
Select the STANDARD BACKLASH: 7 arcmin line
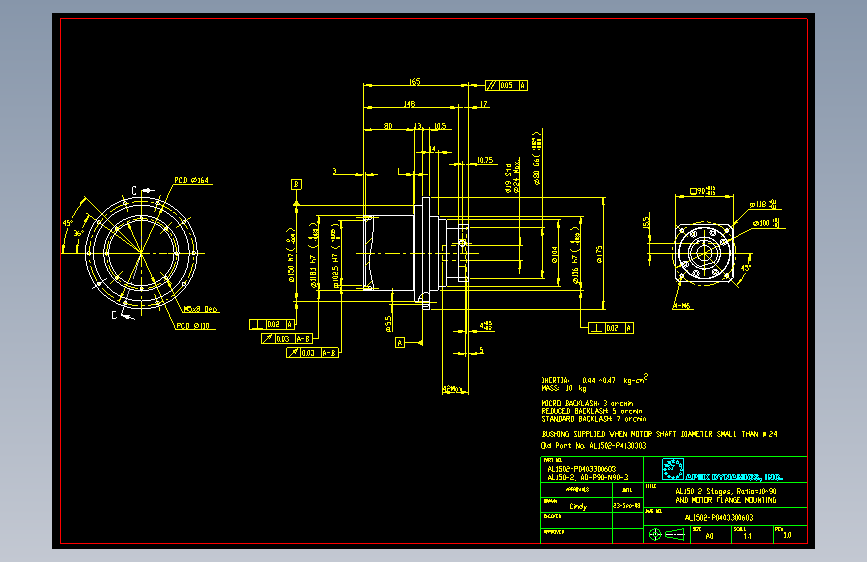tap(594, 419)
